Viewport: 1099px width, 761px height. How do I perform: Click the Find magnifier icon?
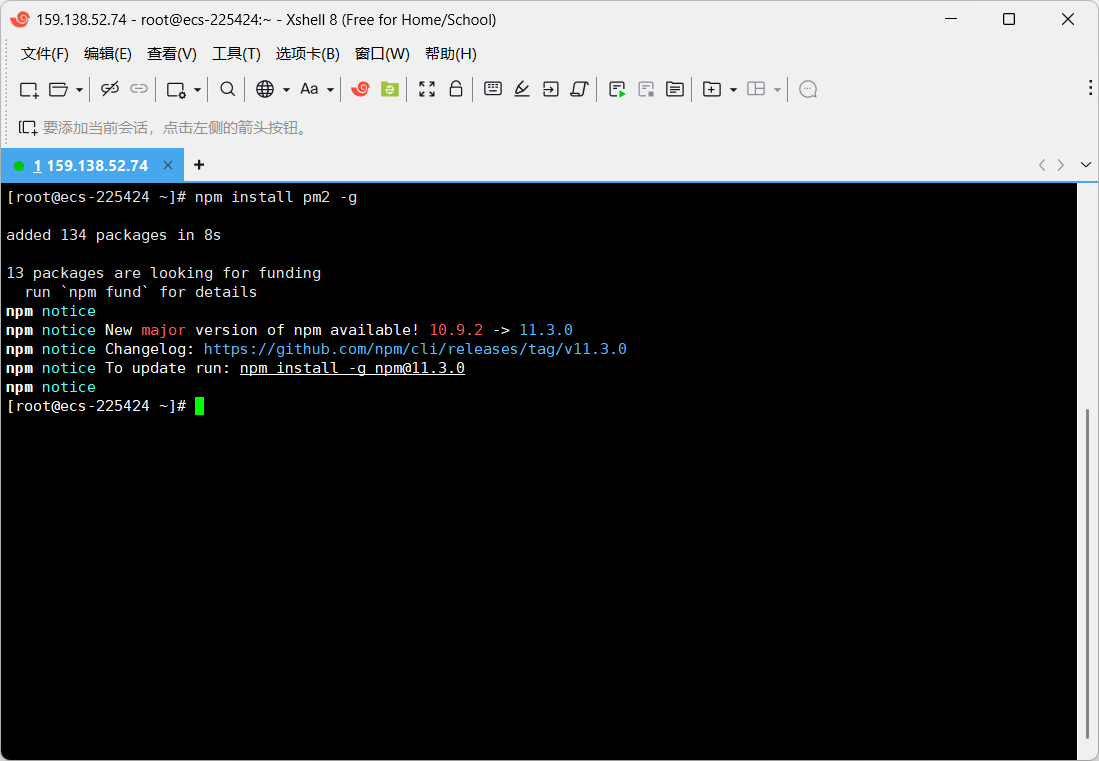tap(227, 89)
